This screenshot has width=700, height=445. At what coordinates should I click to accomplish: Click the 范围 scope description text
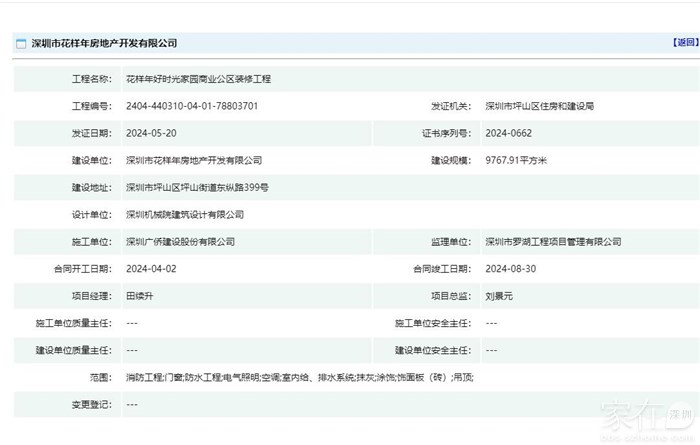(x=300, y=377)
